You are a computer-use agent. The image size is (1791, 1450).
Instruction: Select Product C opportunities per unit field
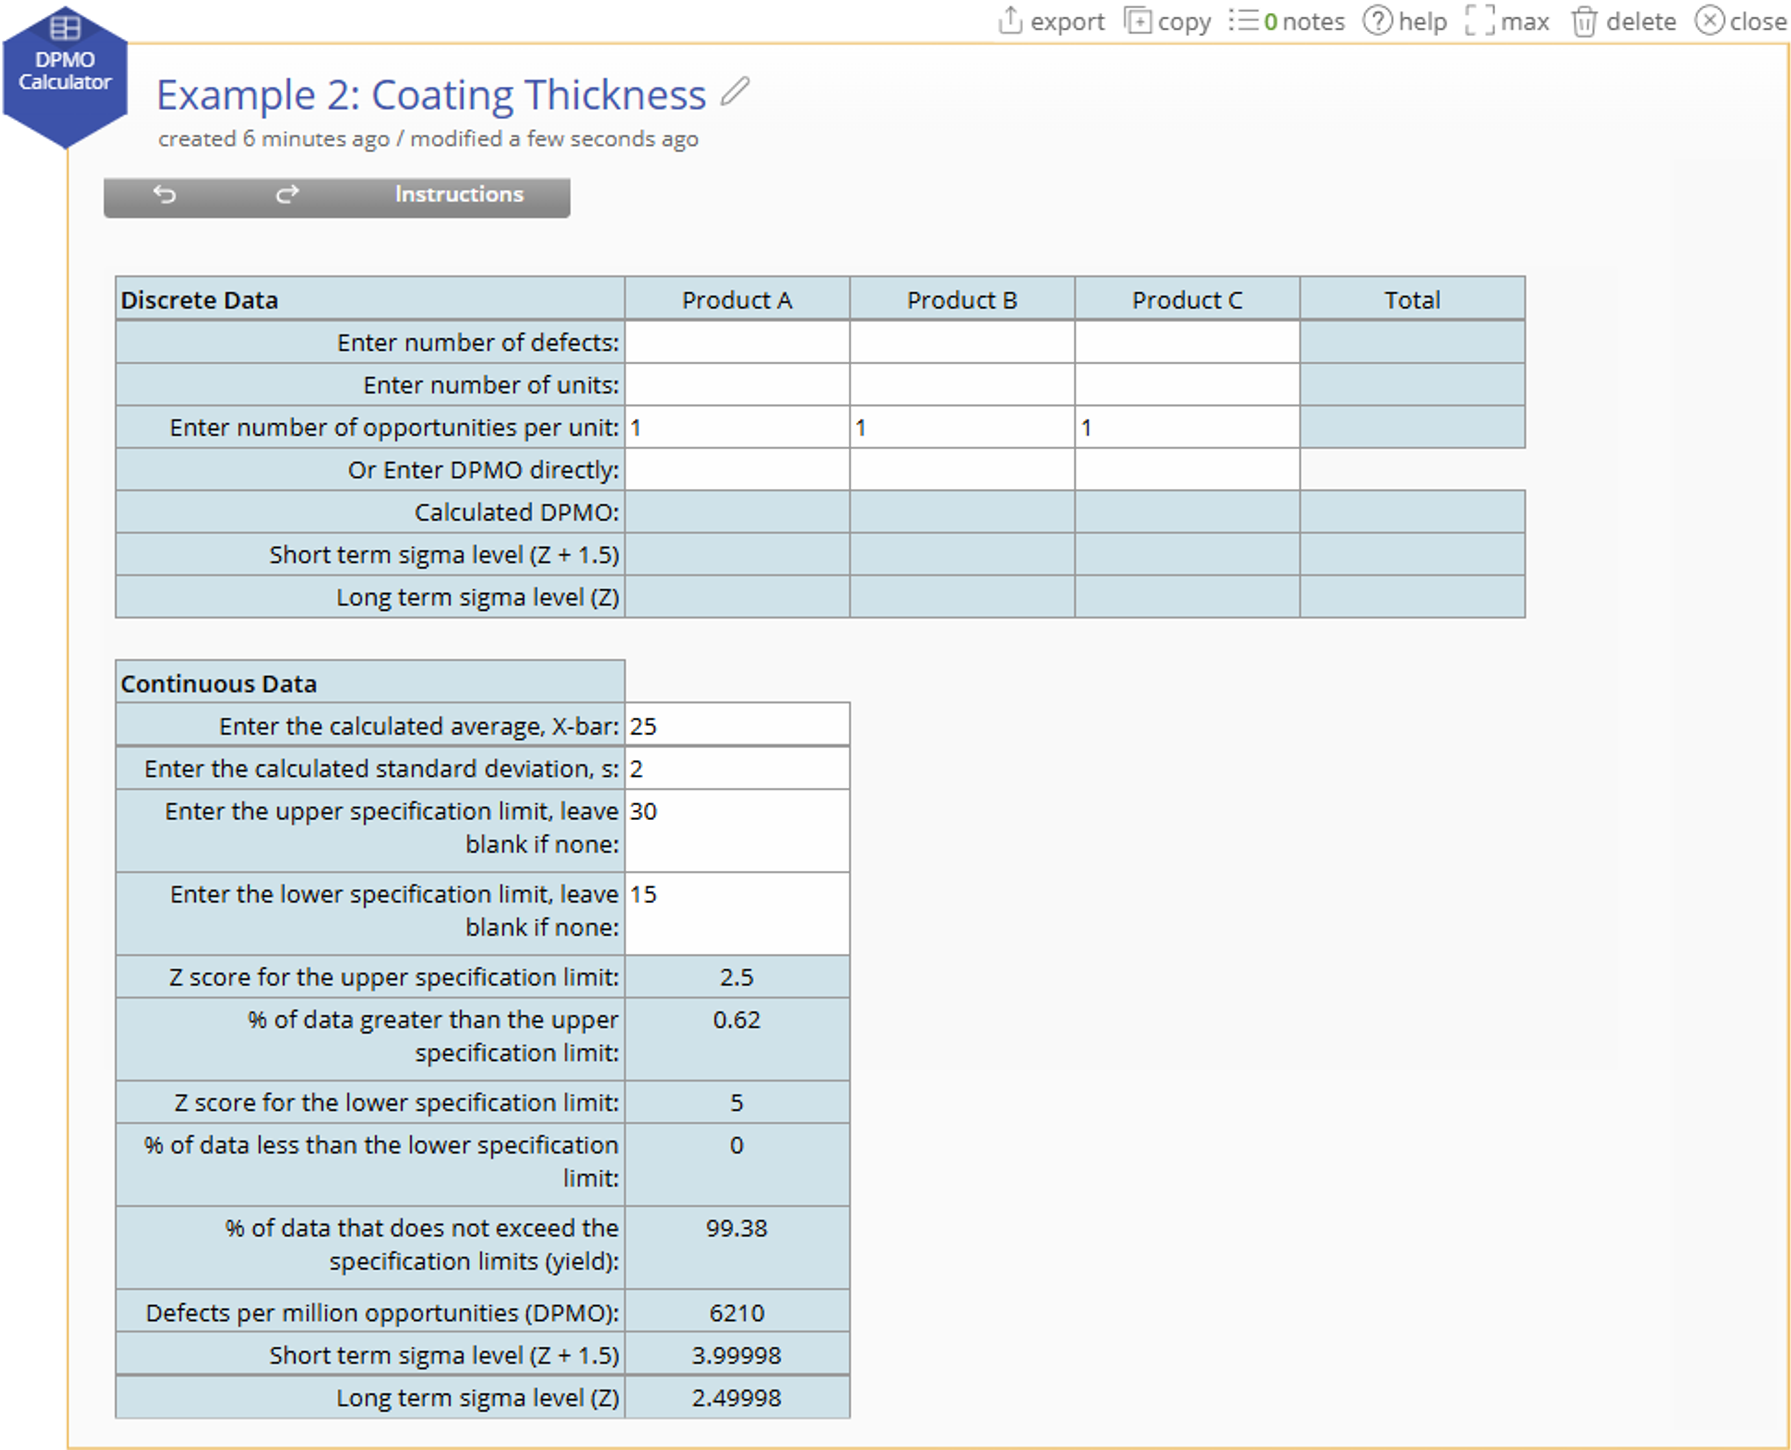point(1187,427)
